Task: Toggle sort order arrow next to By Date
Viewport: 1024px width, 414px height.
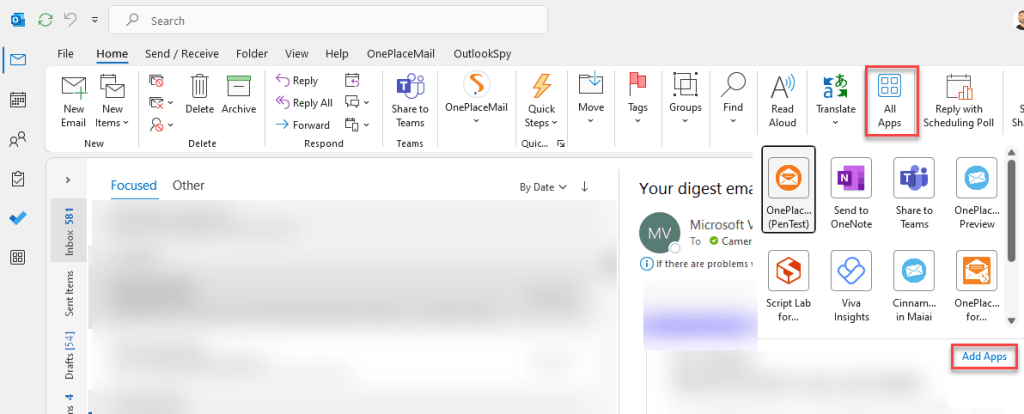Action: (585, 186)
